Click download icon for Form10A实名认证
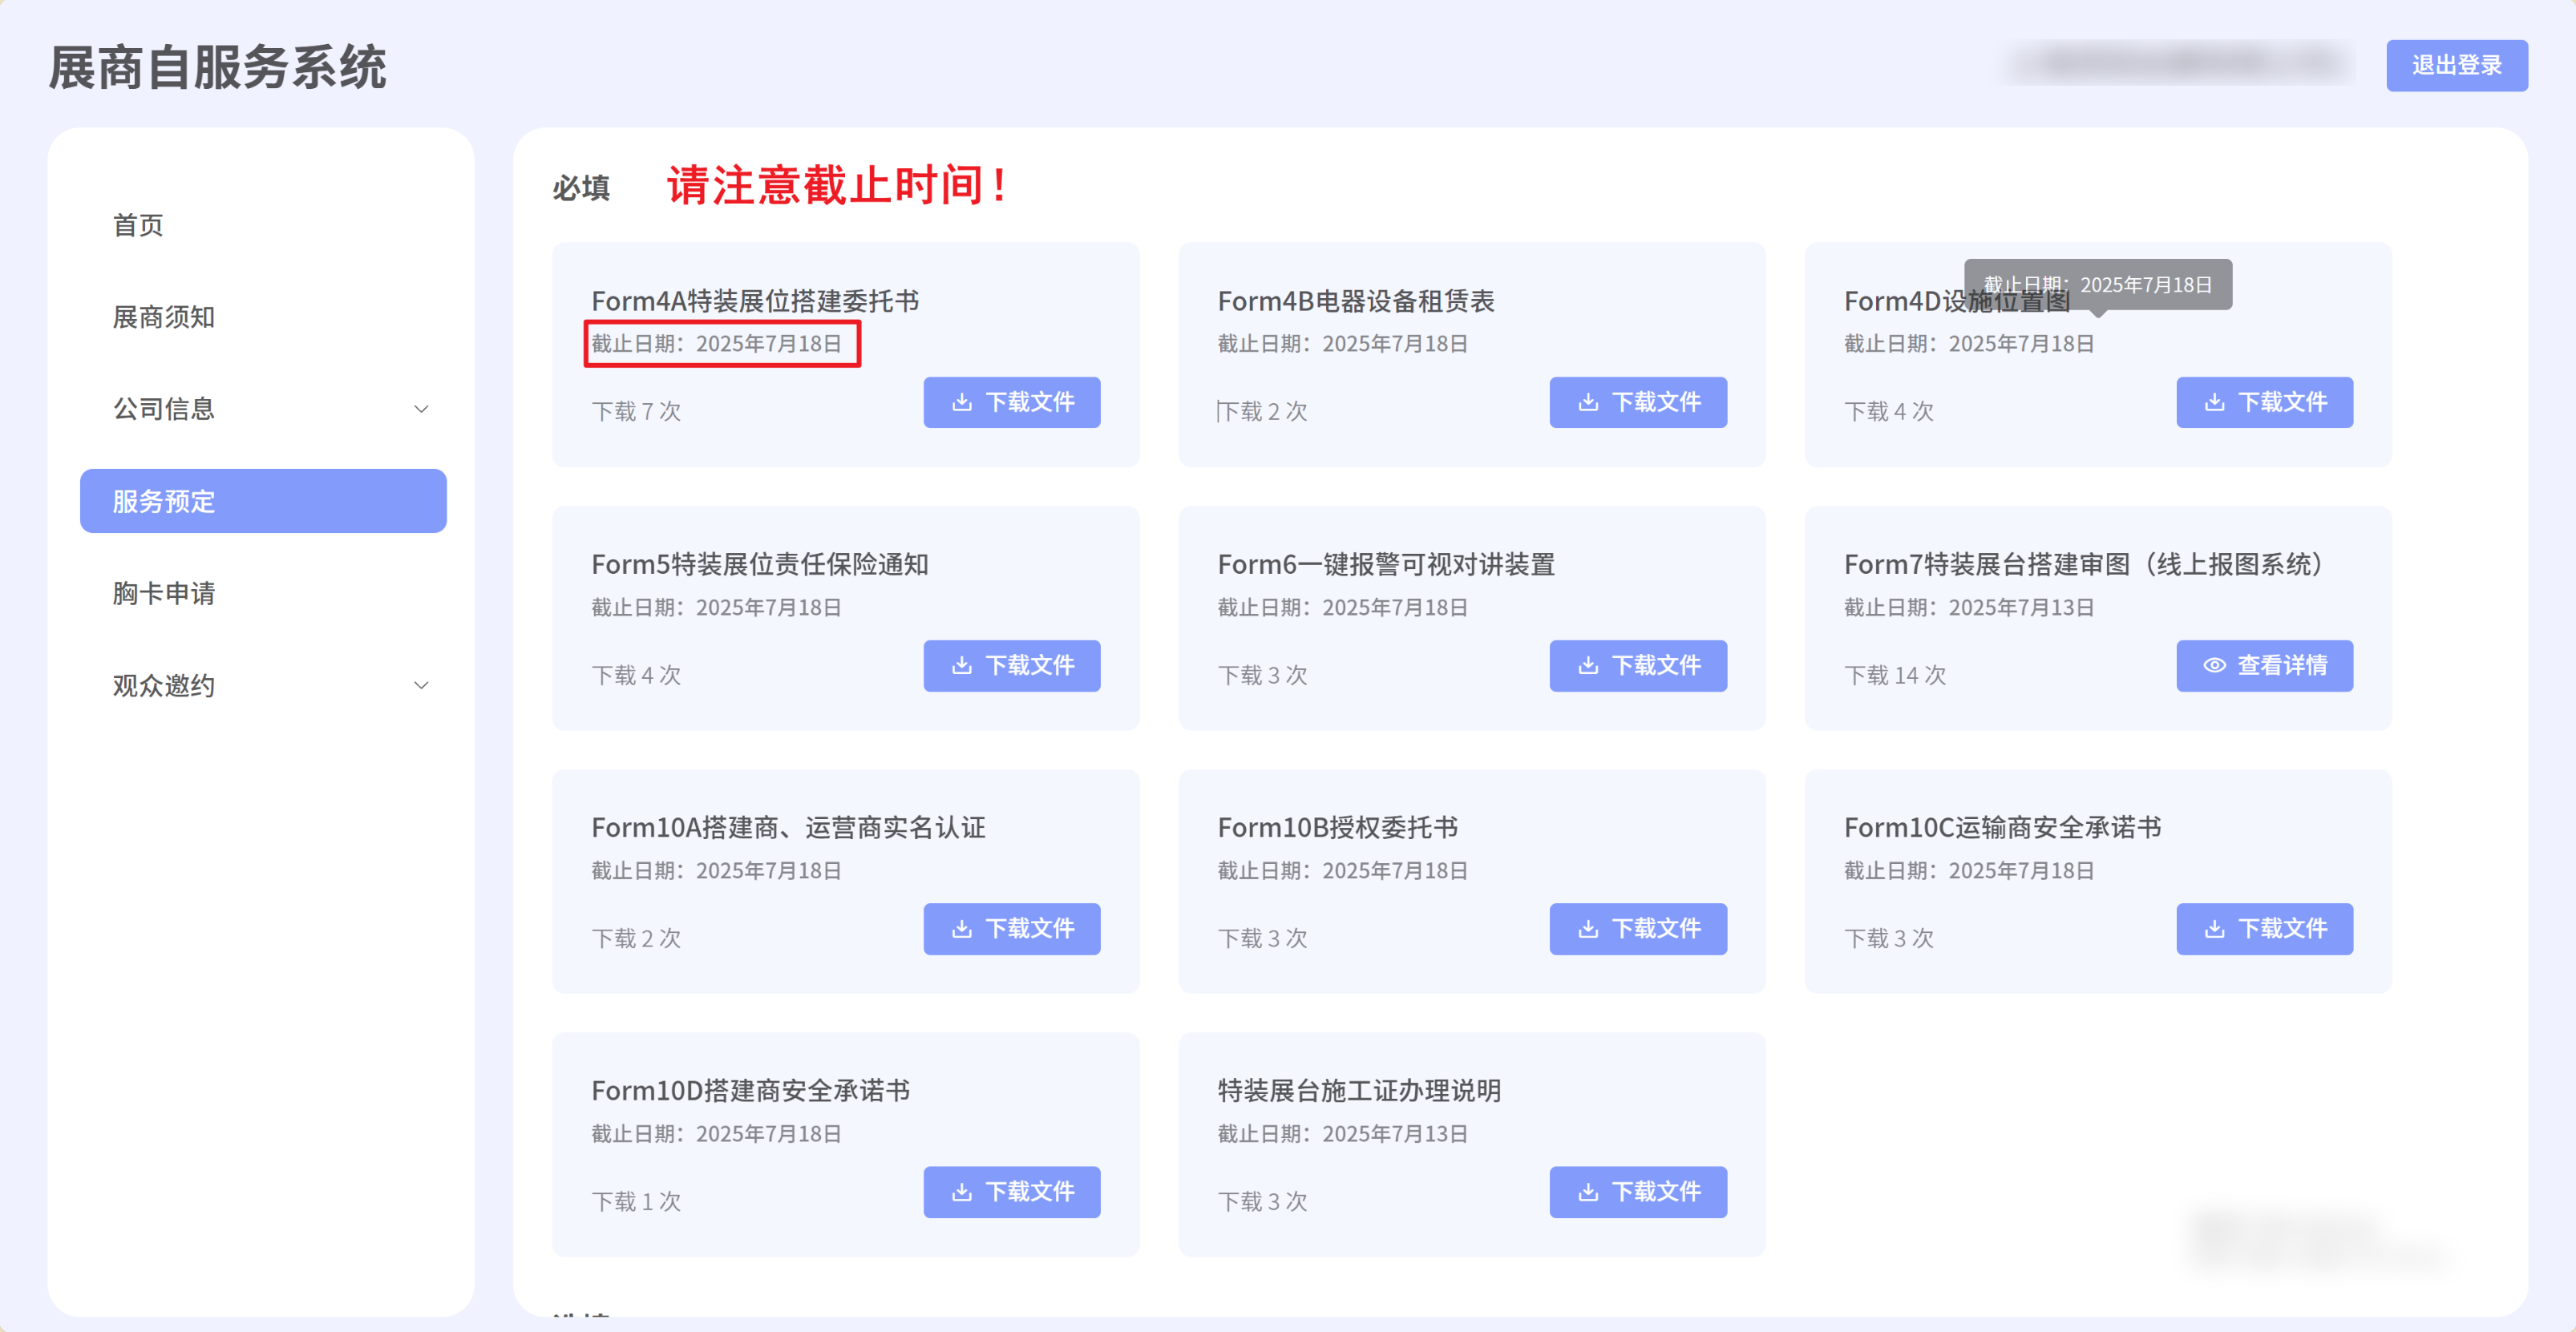The image size is (2576, 1332). (x=961, y=928)
